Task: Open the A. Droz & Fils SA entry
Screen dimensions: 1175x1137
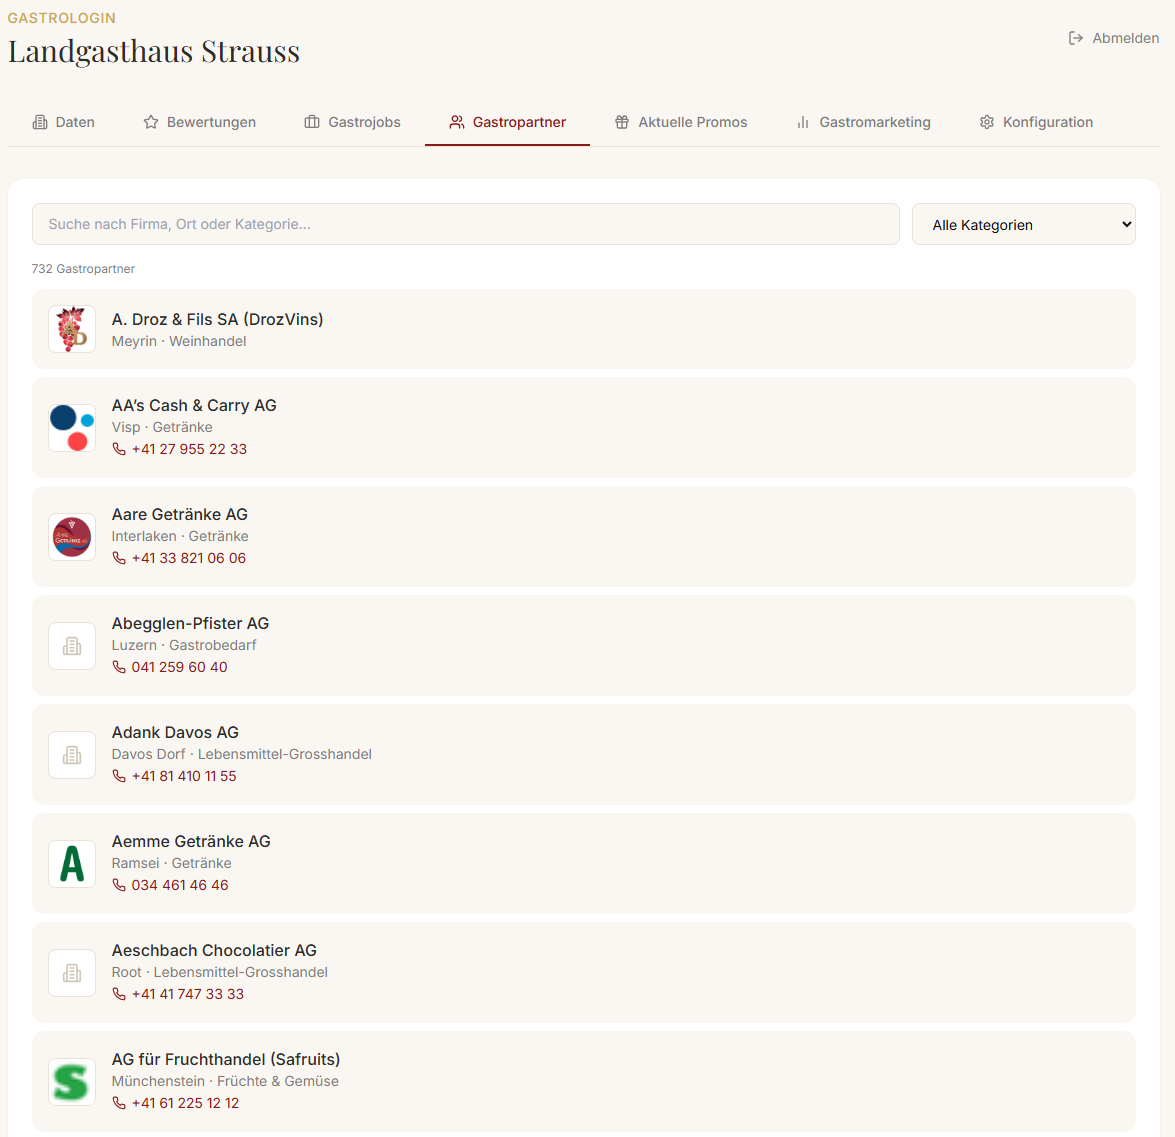Action: pos(584,329)
